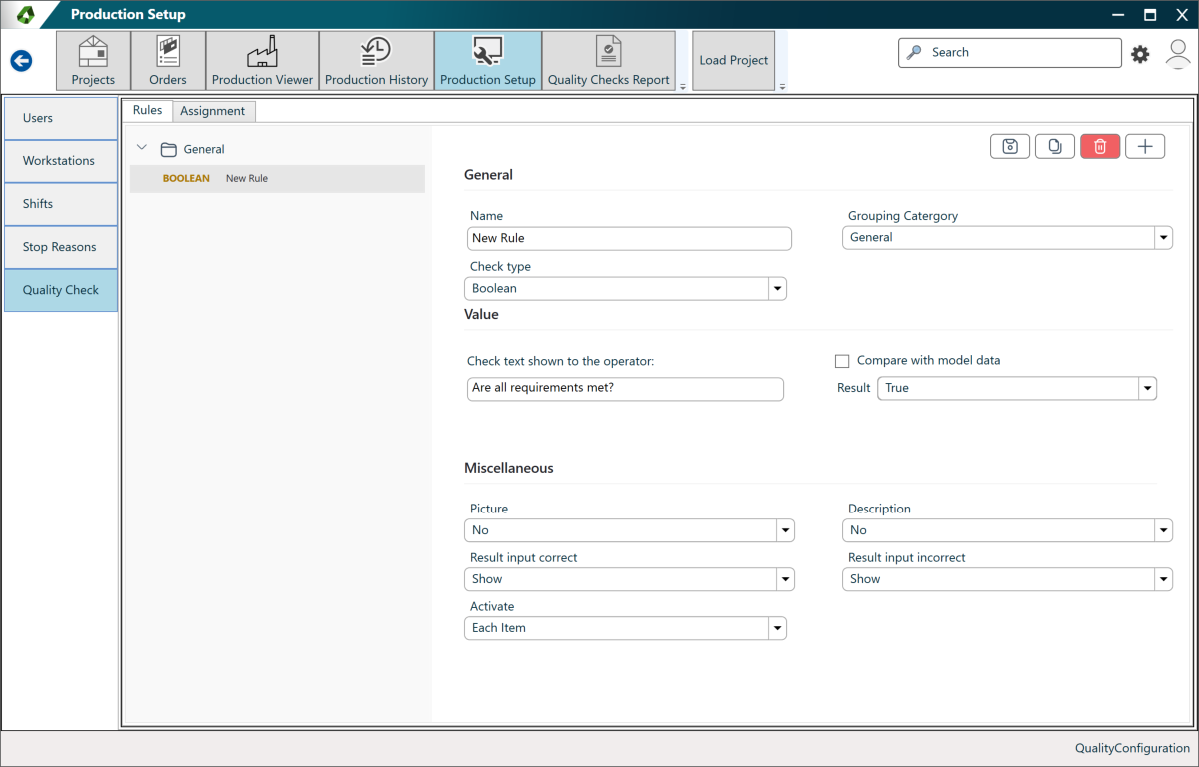Click the Load Project button
This screenshot has width=1199, height=767.
pyautogui.click(x=733, y=60)
